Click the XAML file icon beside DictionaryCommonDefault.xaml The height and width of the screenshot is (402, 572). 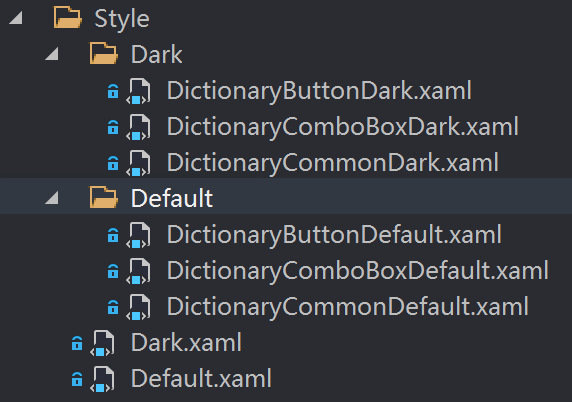(x=138, y=308)
